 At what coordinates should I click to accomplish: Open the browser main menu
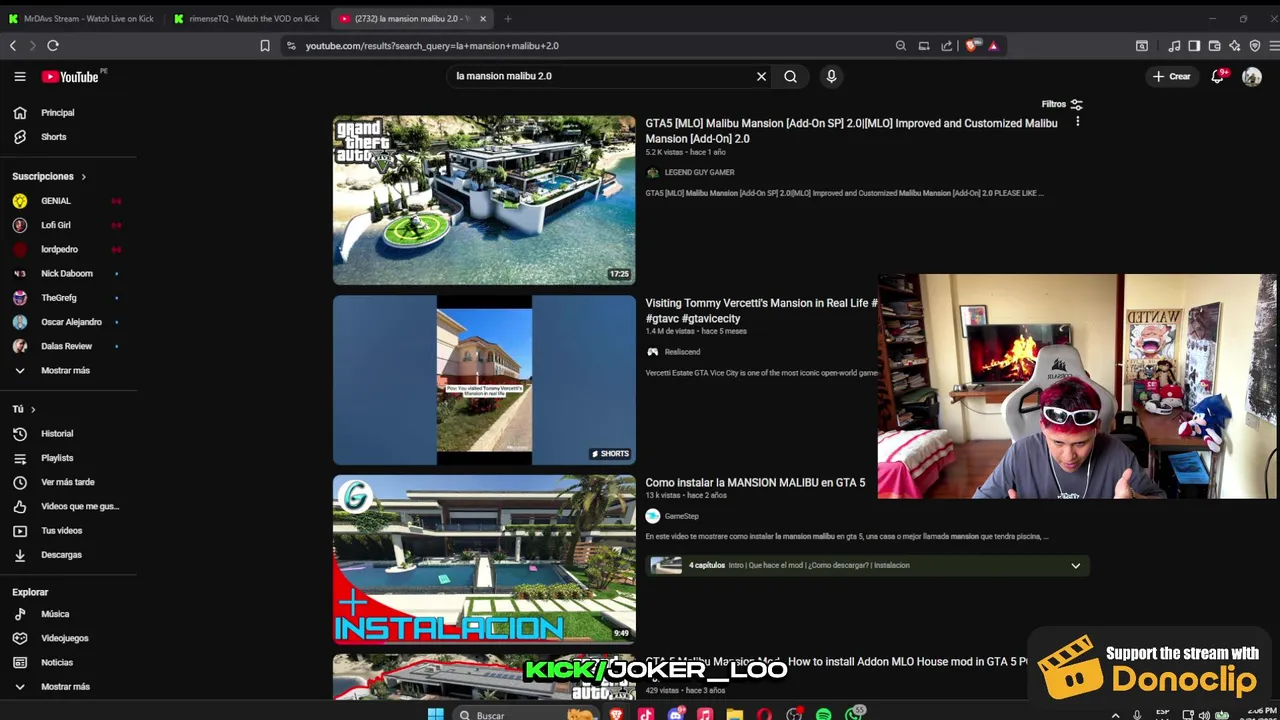(1274, 45)
